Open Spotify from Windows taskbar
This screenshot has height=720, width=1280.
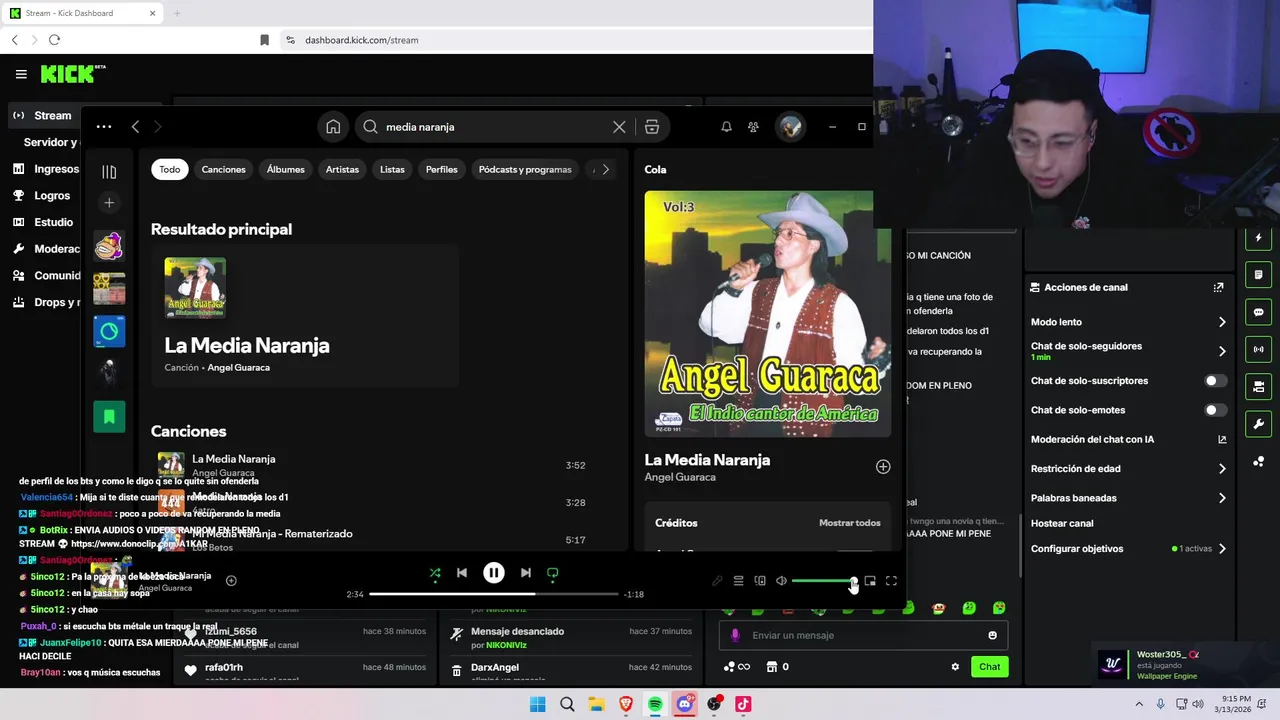[655, 704]
